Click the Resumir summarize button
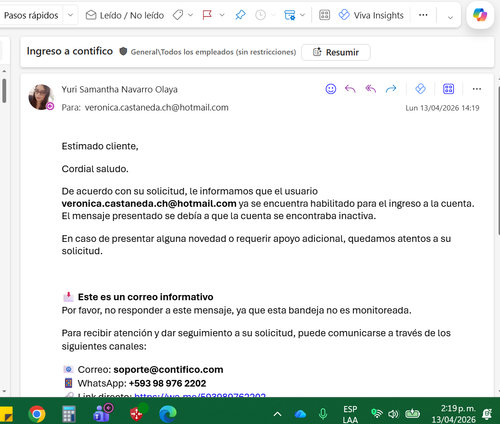The width and height of the screenshot is (500, 424). (x=336, y=52)
